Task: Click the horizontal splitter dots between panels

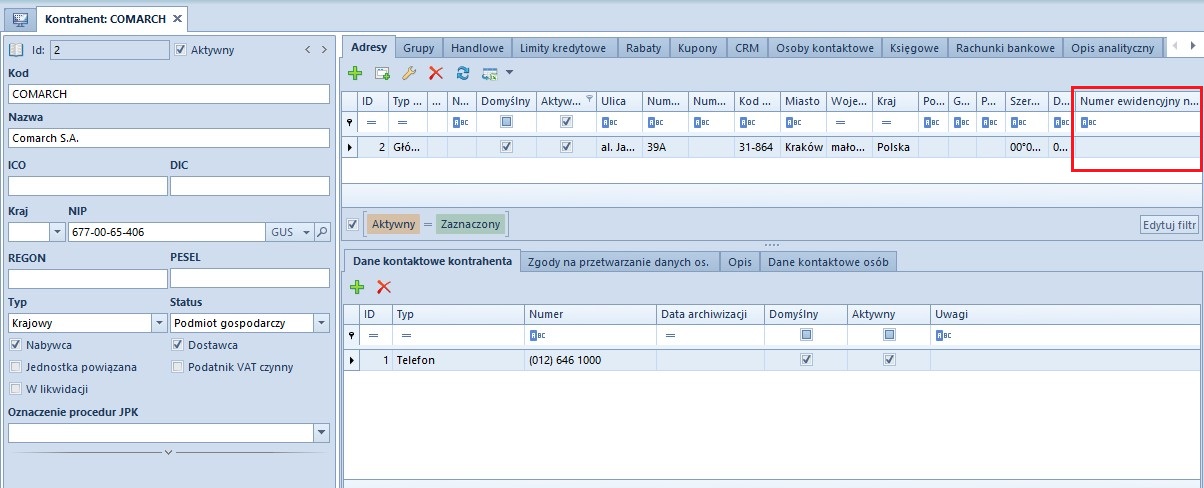Action: 771,244
